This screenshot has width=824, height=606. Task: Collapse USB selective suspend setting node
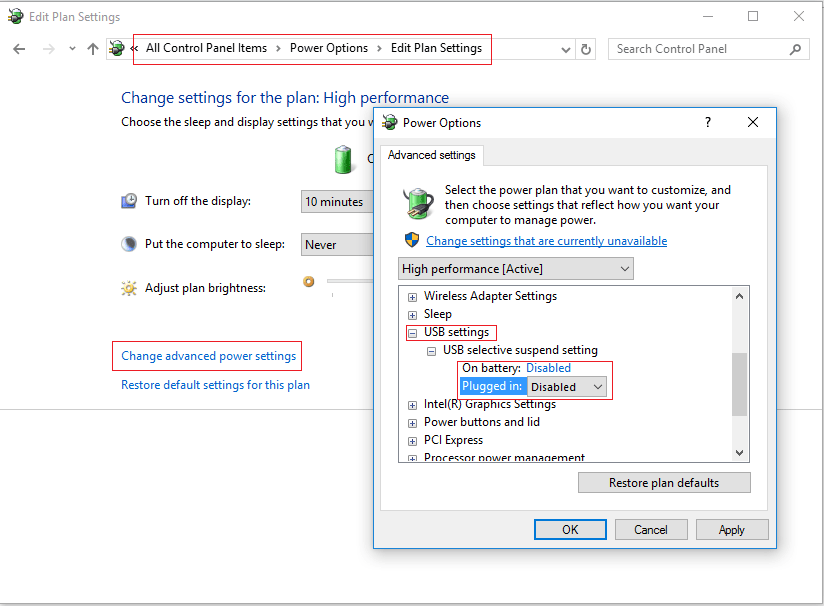[x=431, y=351]
